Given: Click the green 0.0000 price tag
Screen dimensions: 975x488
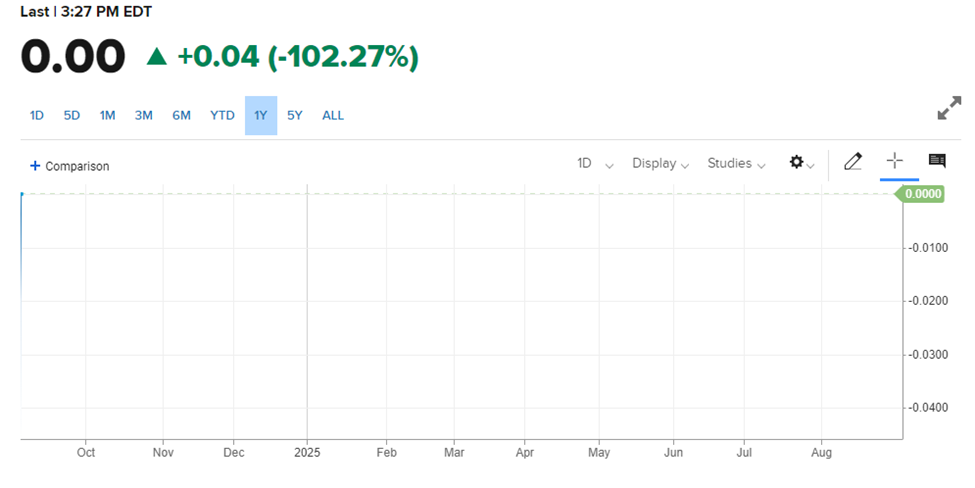Looking at the screenshot, I should tap(922, 194).
